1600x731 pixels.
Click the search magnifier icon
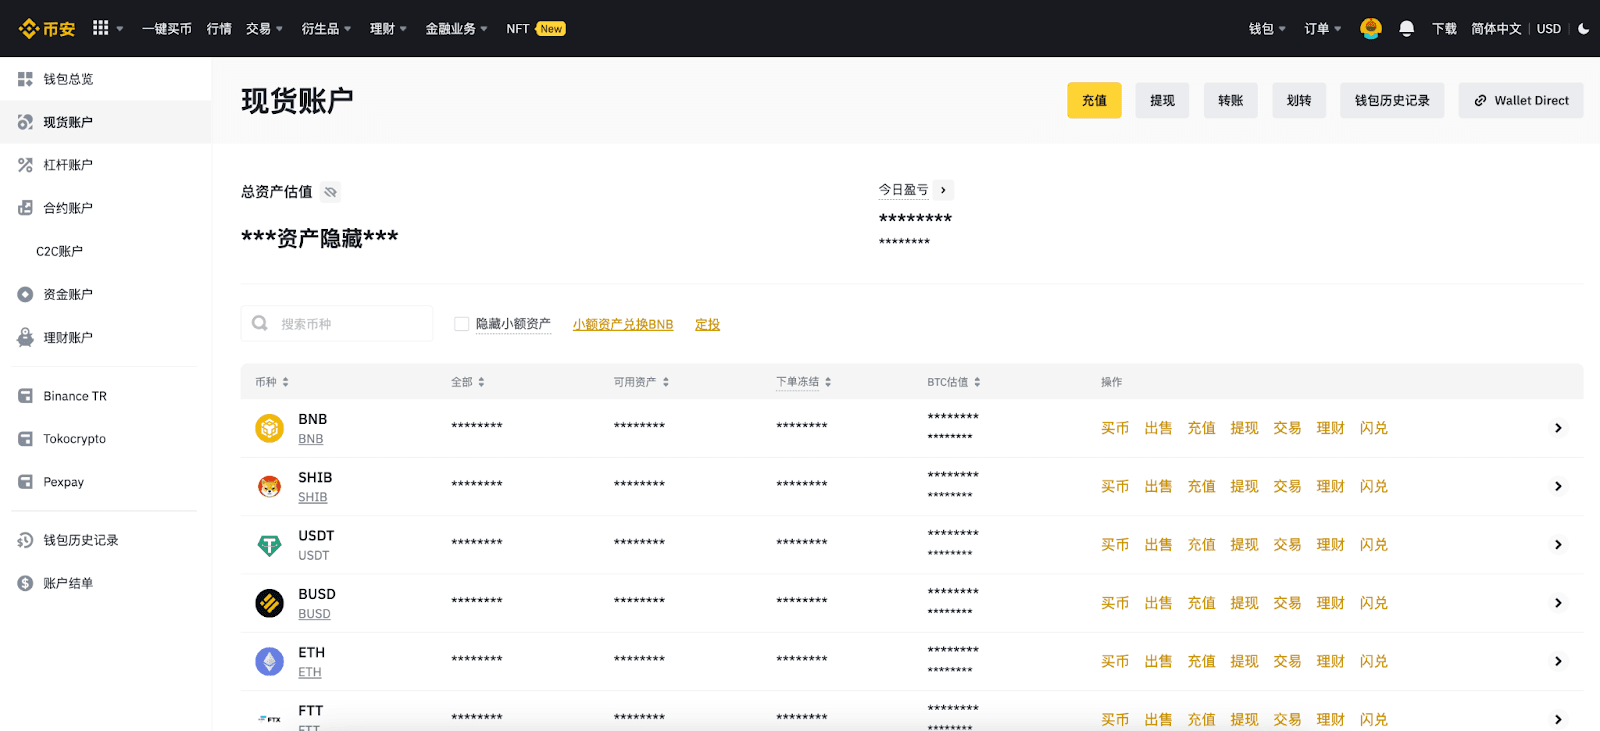pyautogui.click(x=260, y=323)
